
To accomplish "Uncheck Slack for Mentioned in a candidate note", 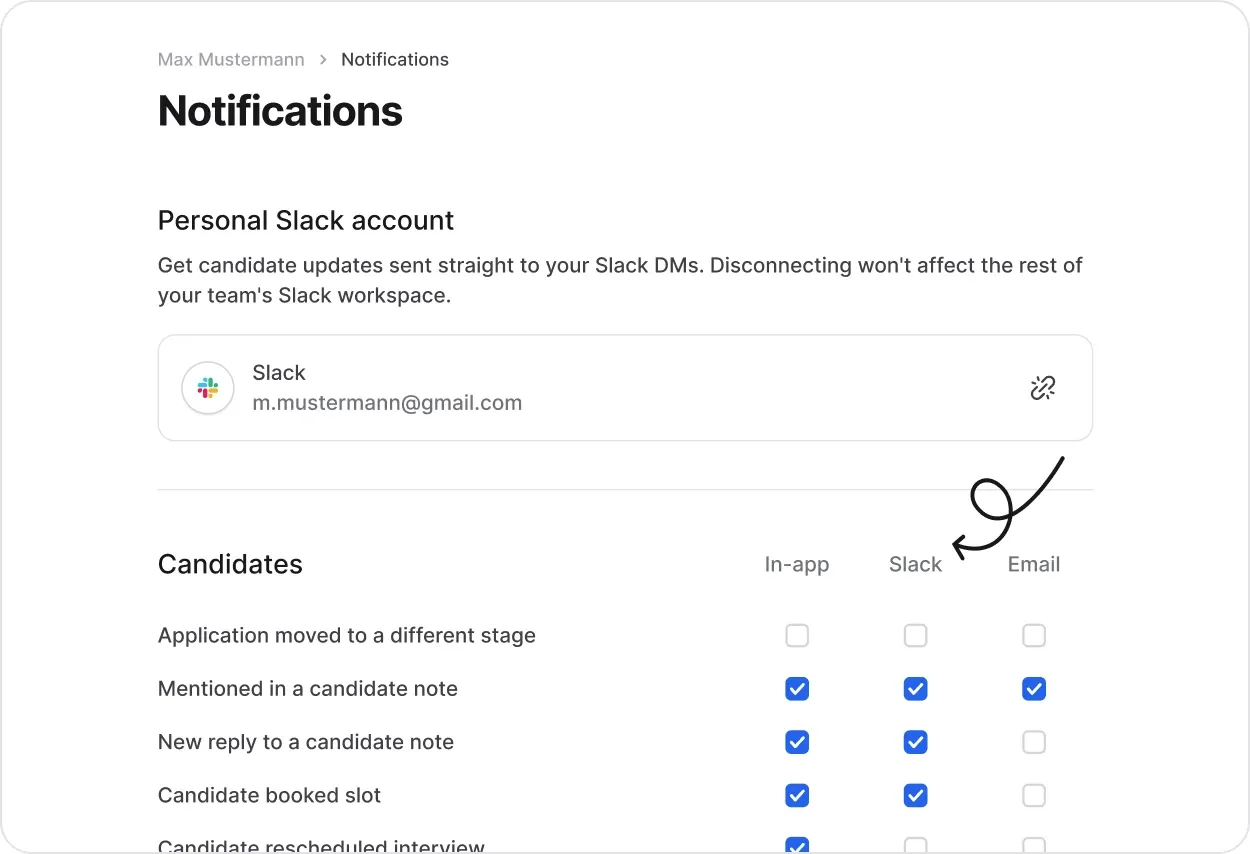I will click(915, 689).
